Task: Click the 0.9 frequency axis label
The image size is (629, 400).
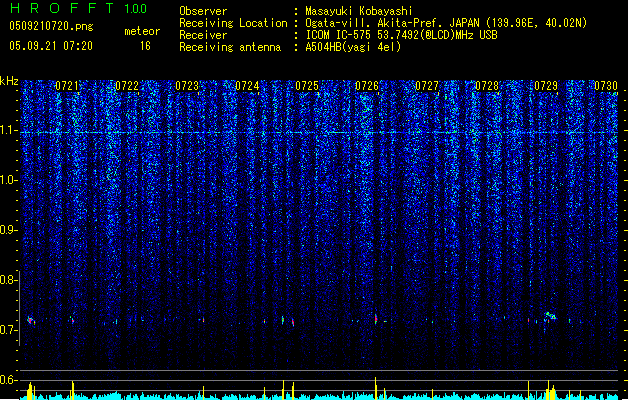Action: point(8,230)
